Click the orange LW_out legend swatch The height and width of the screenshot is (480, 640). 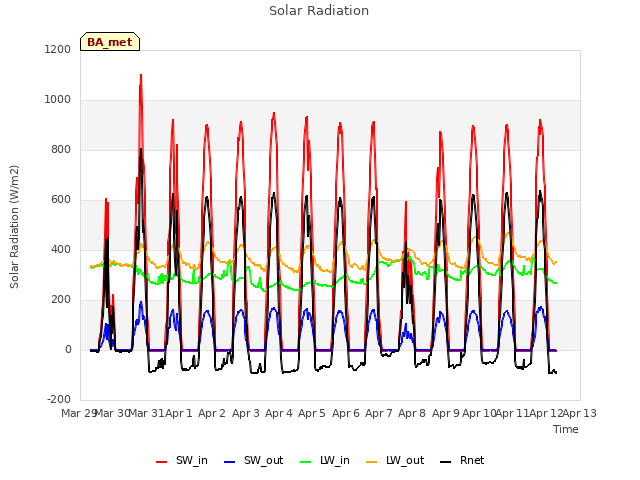pyautogui.click(x=371, y=462)
